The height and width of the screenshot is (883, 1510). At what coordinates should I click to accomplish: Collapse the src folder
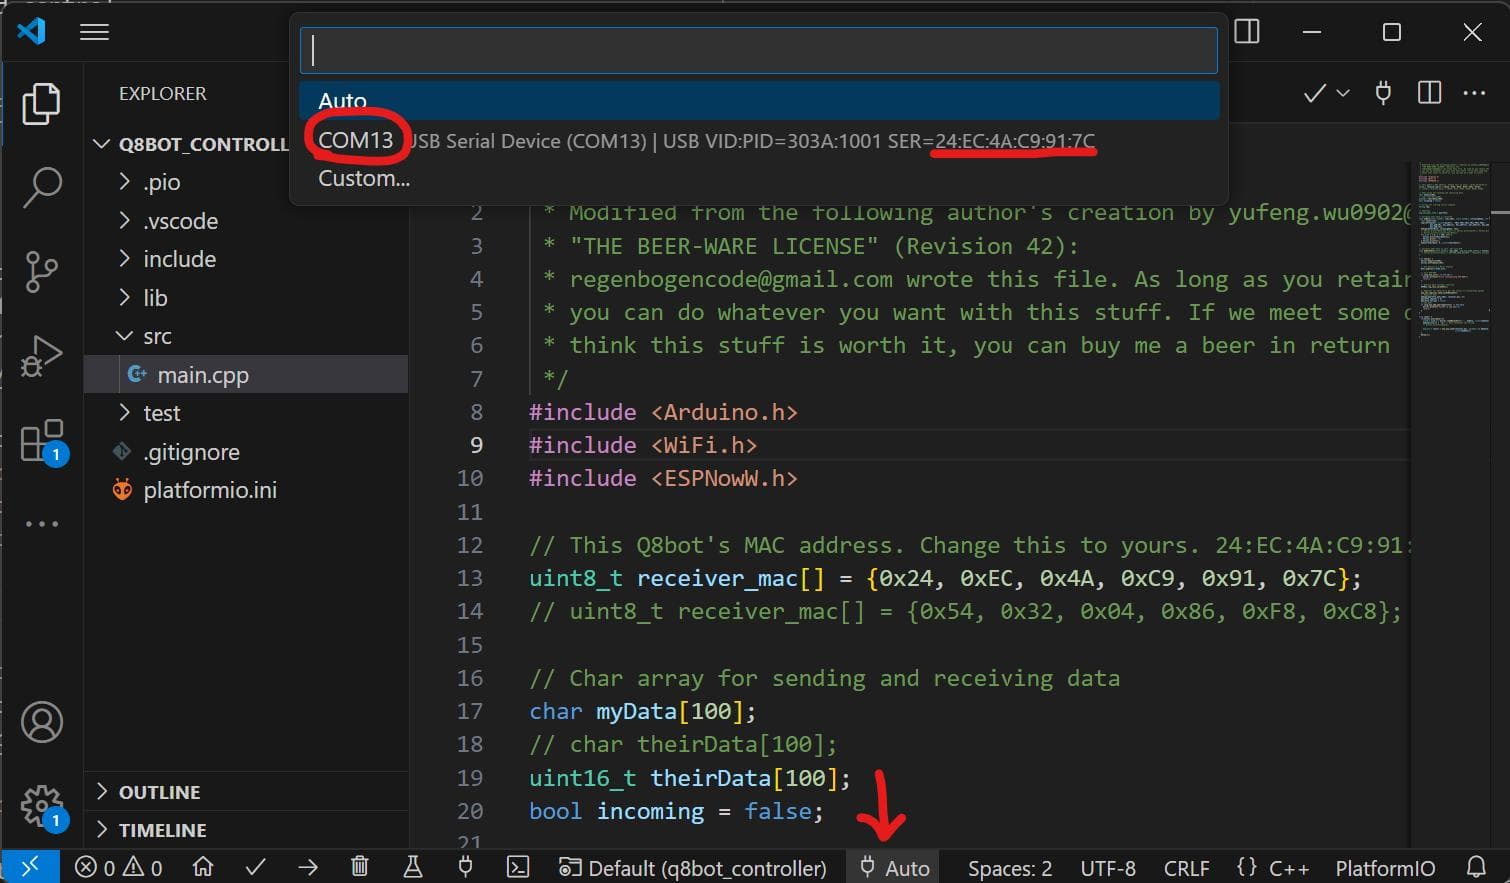coord(247,336)
